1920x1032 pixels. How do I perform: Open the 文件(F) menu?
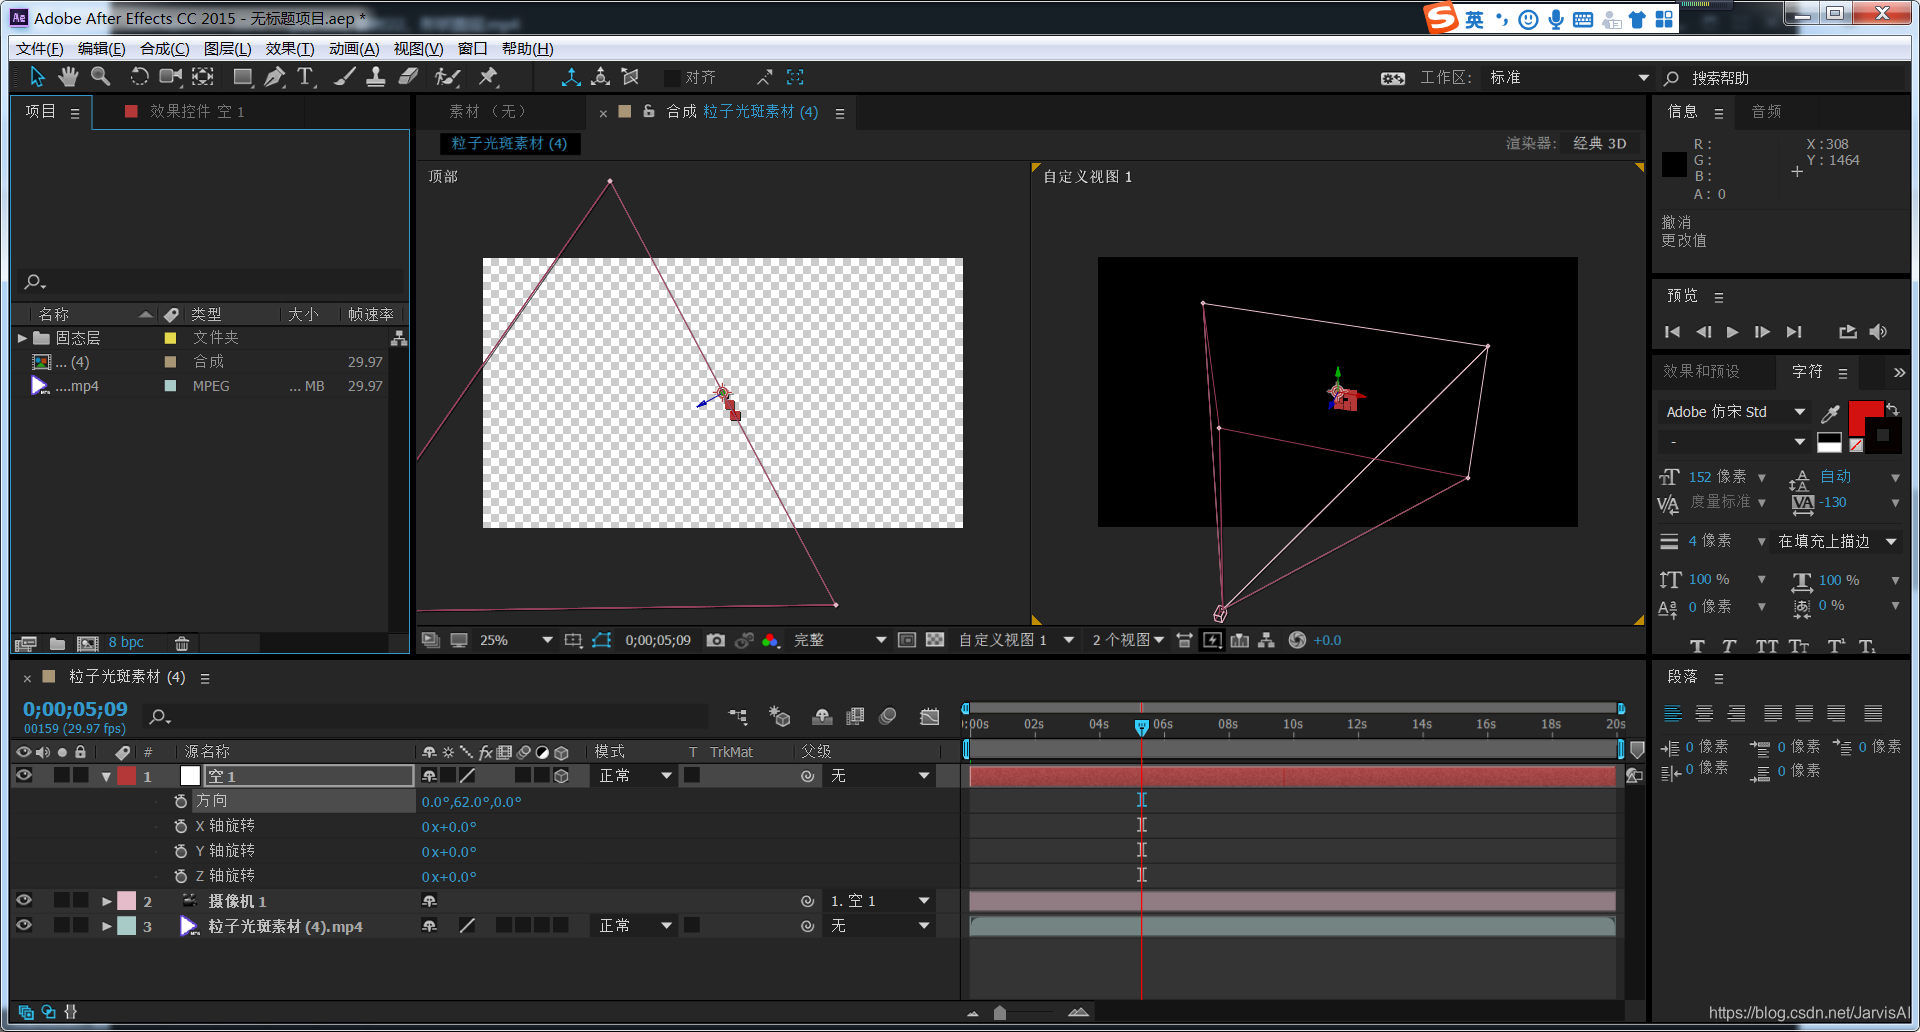pyautogui.click(x=40, y=49)
